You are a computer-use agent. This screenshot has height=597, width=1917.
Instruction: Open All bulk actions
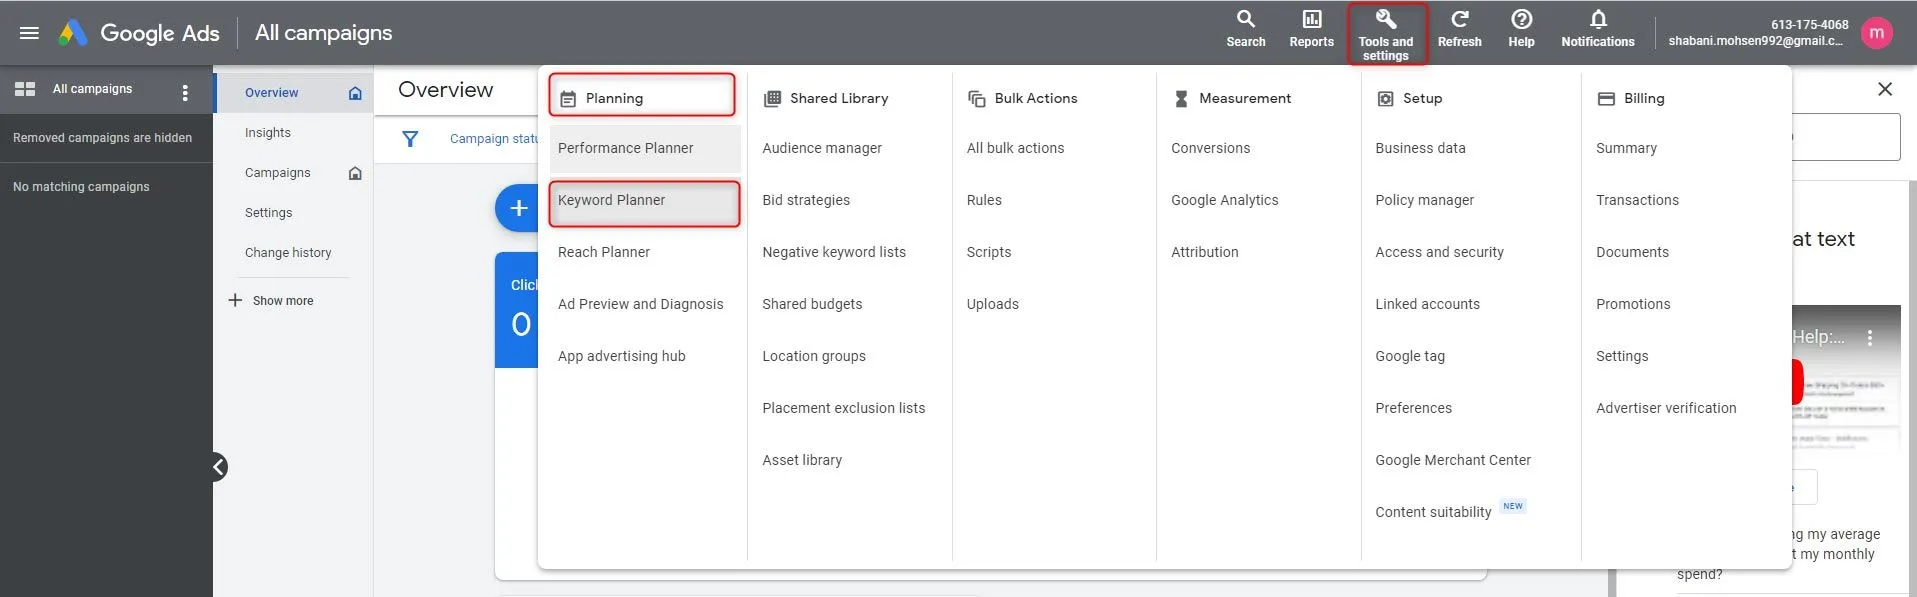tap(1015, 148)
